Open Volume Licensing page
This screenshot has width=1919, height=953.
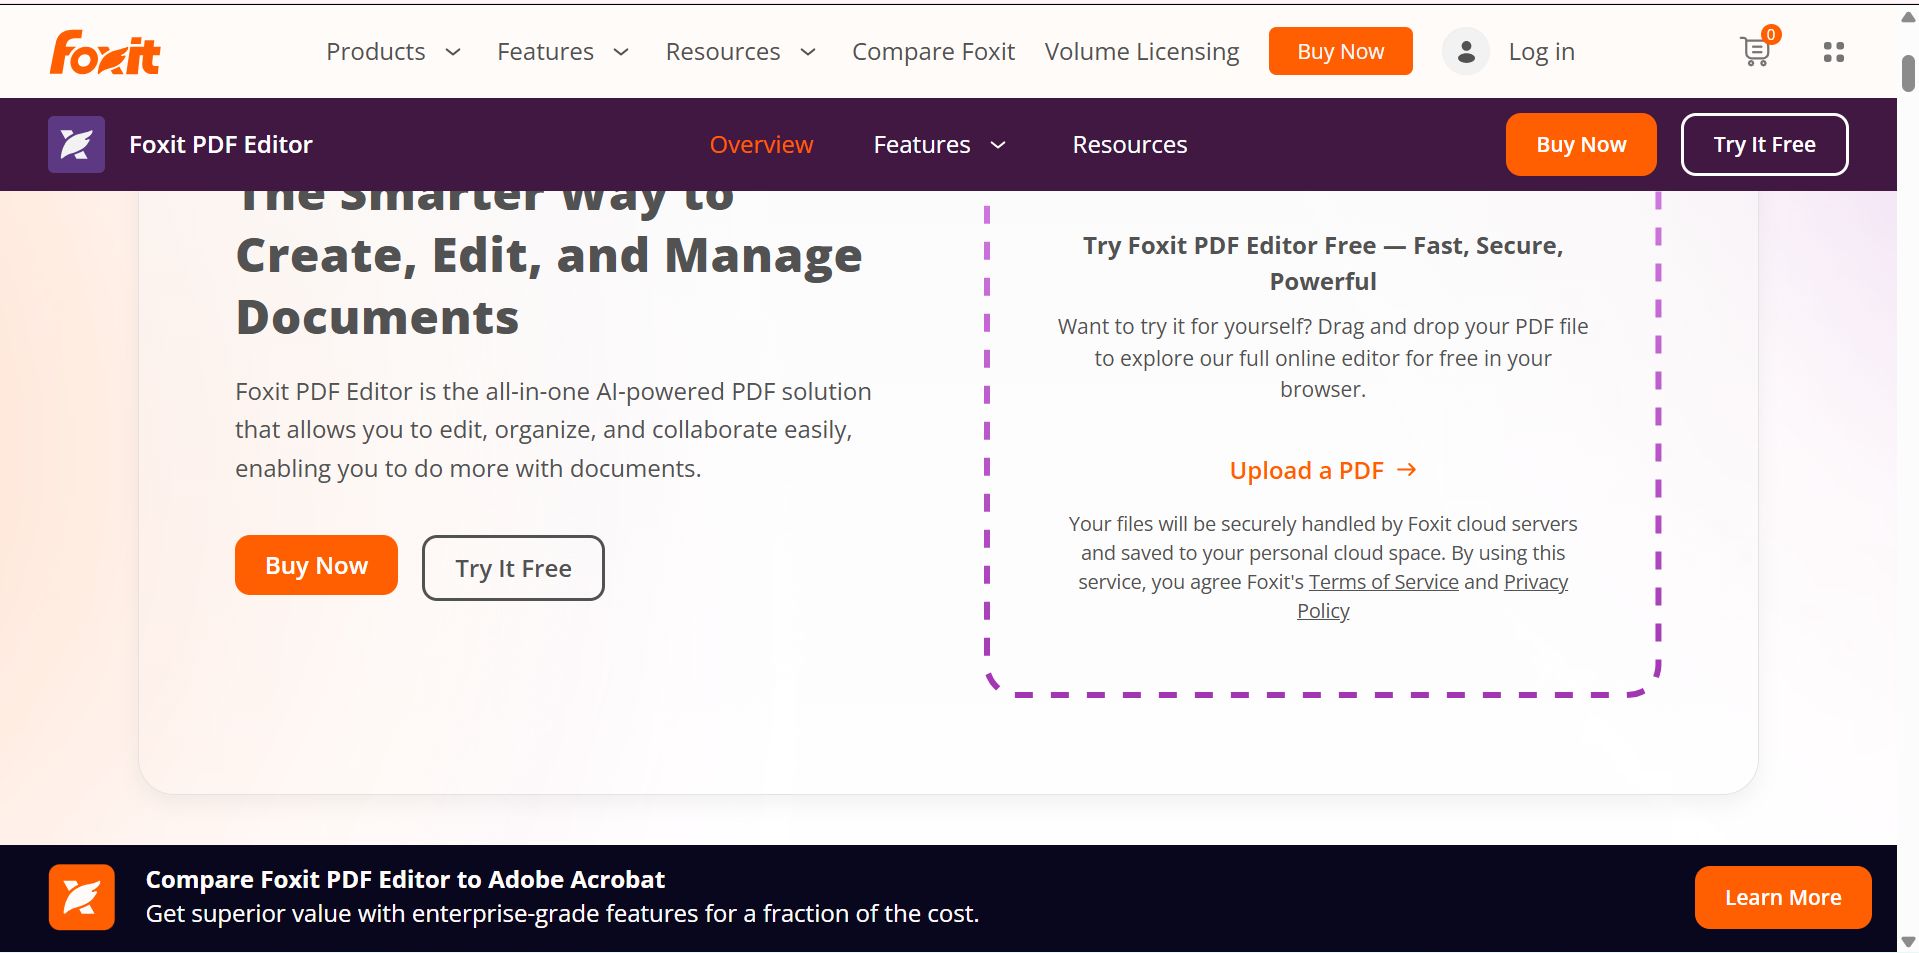(x=1142, y=52)
